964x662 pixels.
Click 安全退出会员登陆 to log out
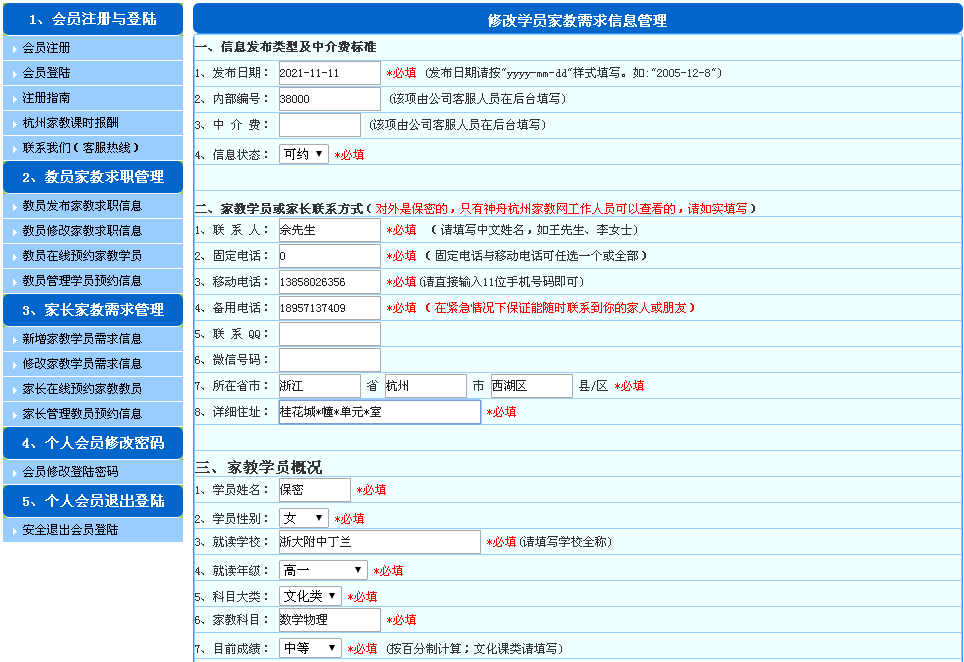coord(70,530)
